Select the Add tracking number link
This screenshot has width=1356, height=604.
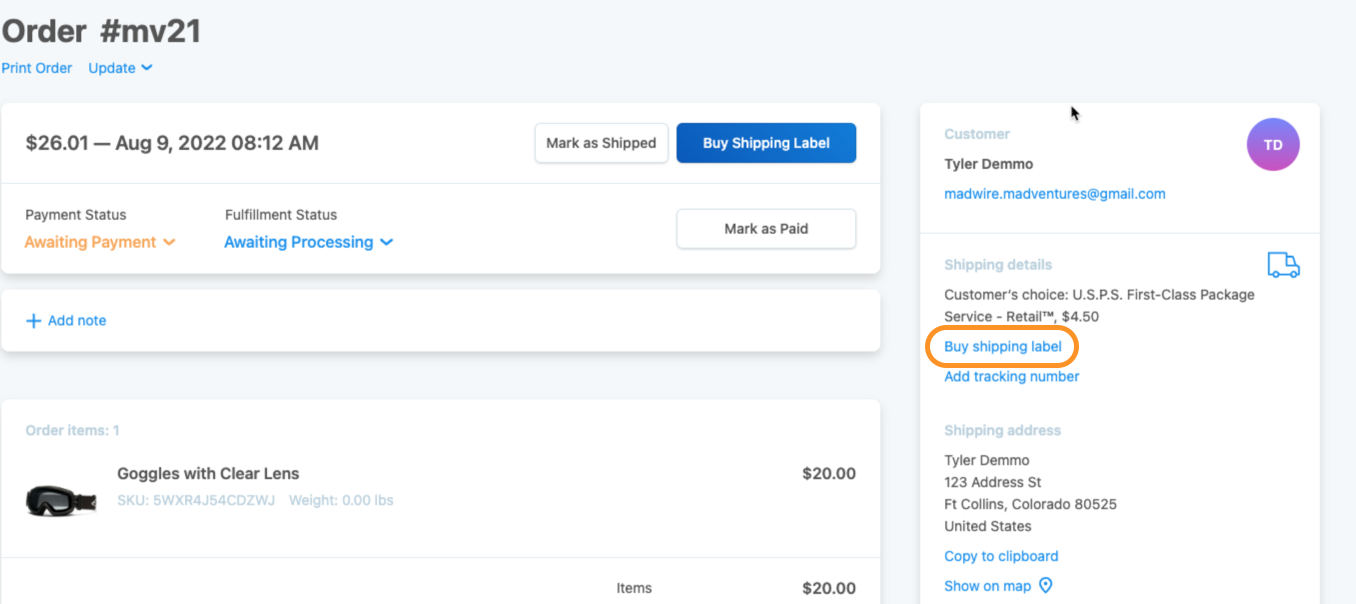click(1011, 377)
